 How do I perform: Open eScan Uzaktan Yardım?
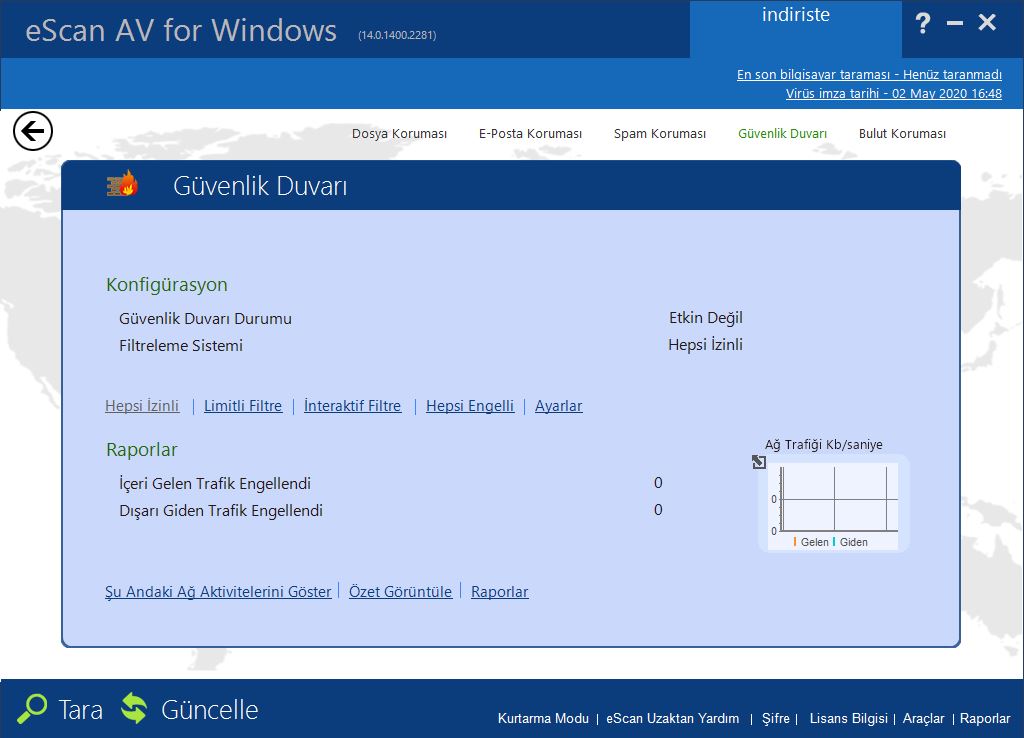coord(673,718)
